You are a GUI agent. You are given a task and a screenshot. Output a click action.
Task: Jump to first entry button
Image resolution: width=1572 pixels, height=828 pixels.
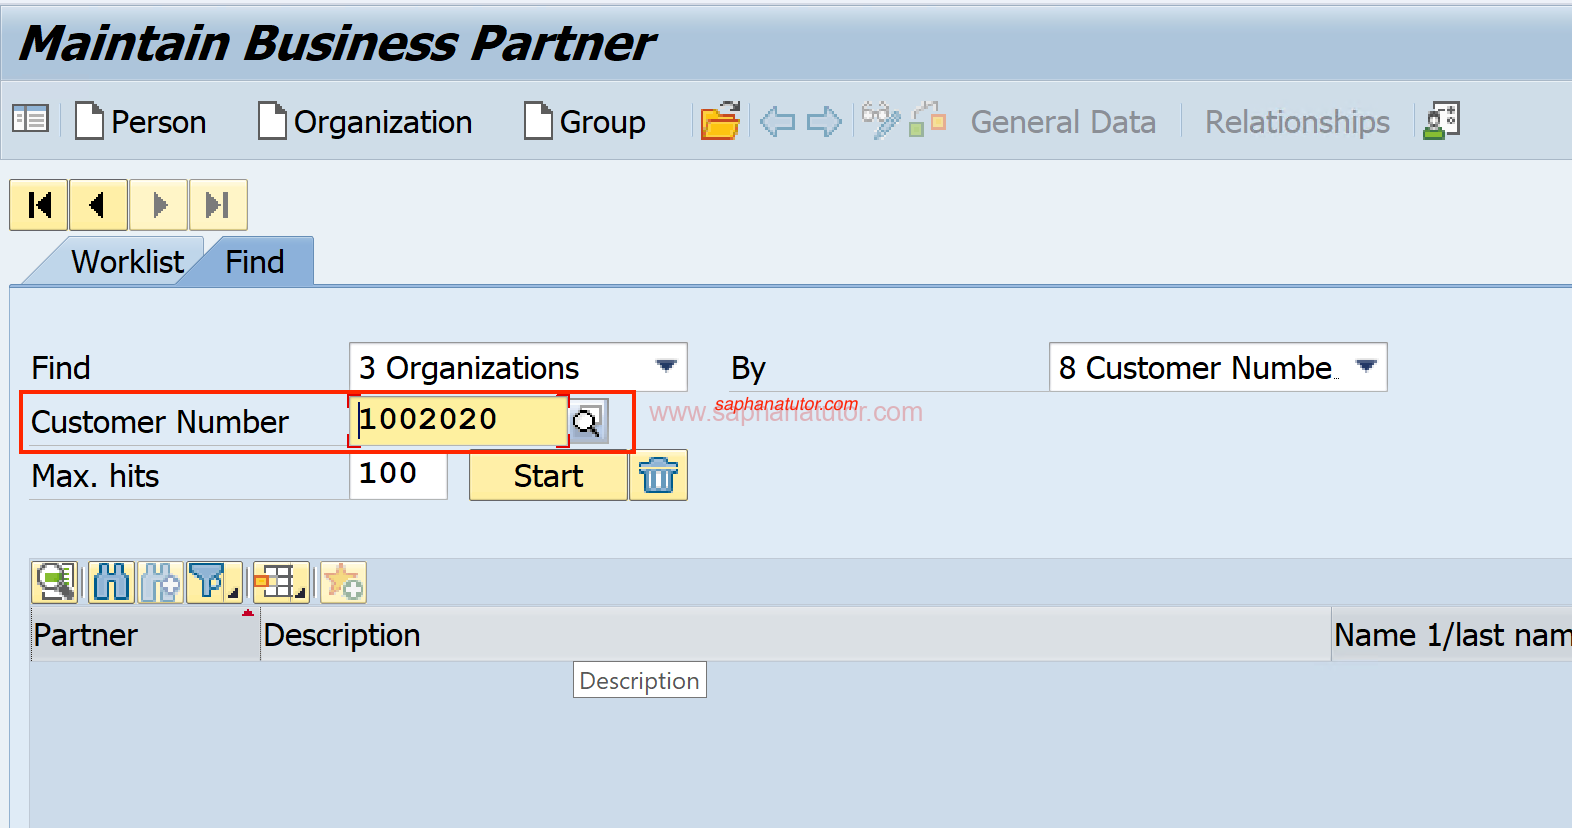click(39, 205)
